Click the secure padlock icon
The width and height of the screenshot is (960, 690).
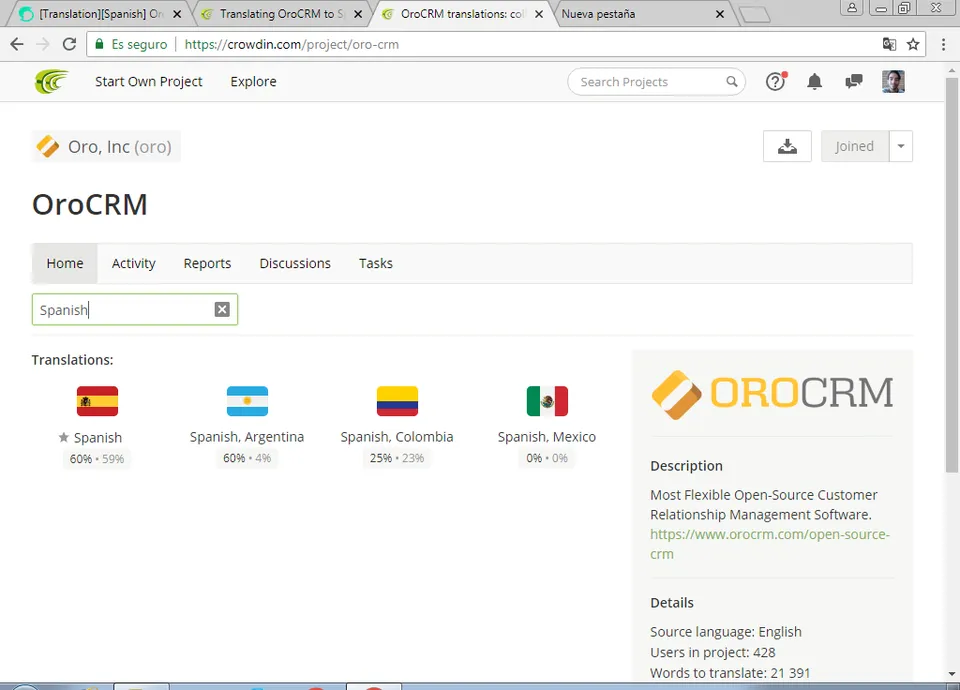pos(99,44)
